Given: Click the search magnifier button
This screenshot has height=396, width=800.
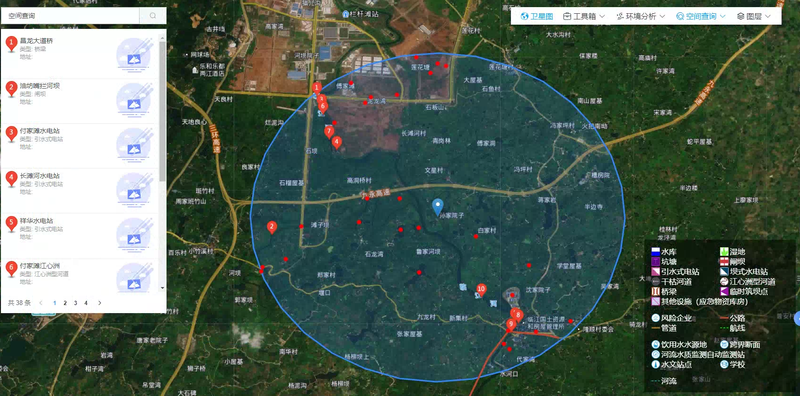Looking at the screenshot, I should click(x=153, y=16).
